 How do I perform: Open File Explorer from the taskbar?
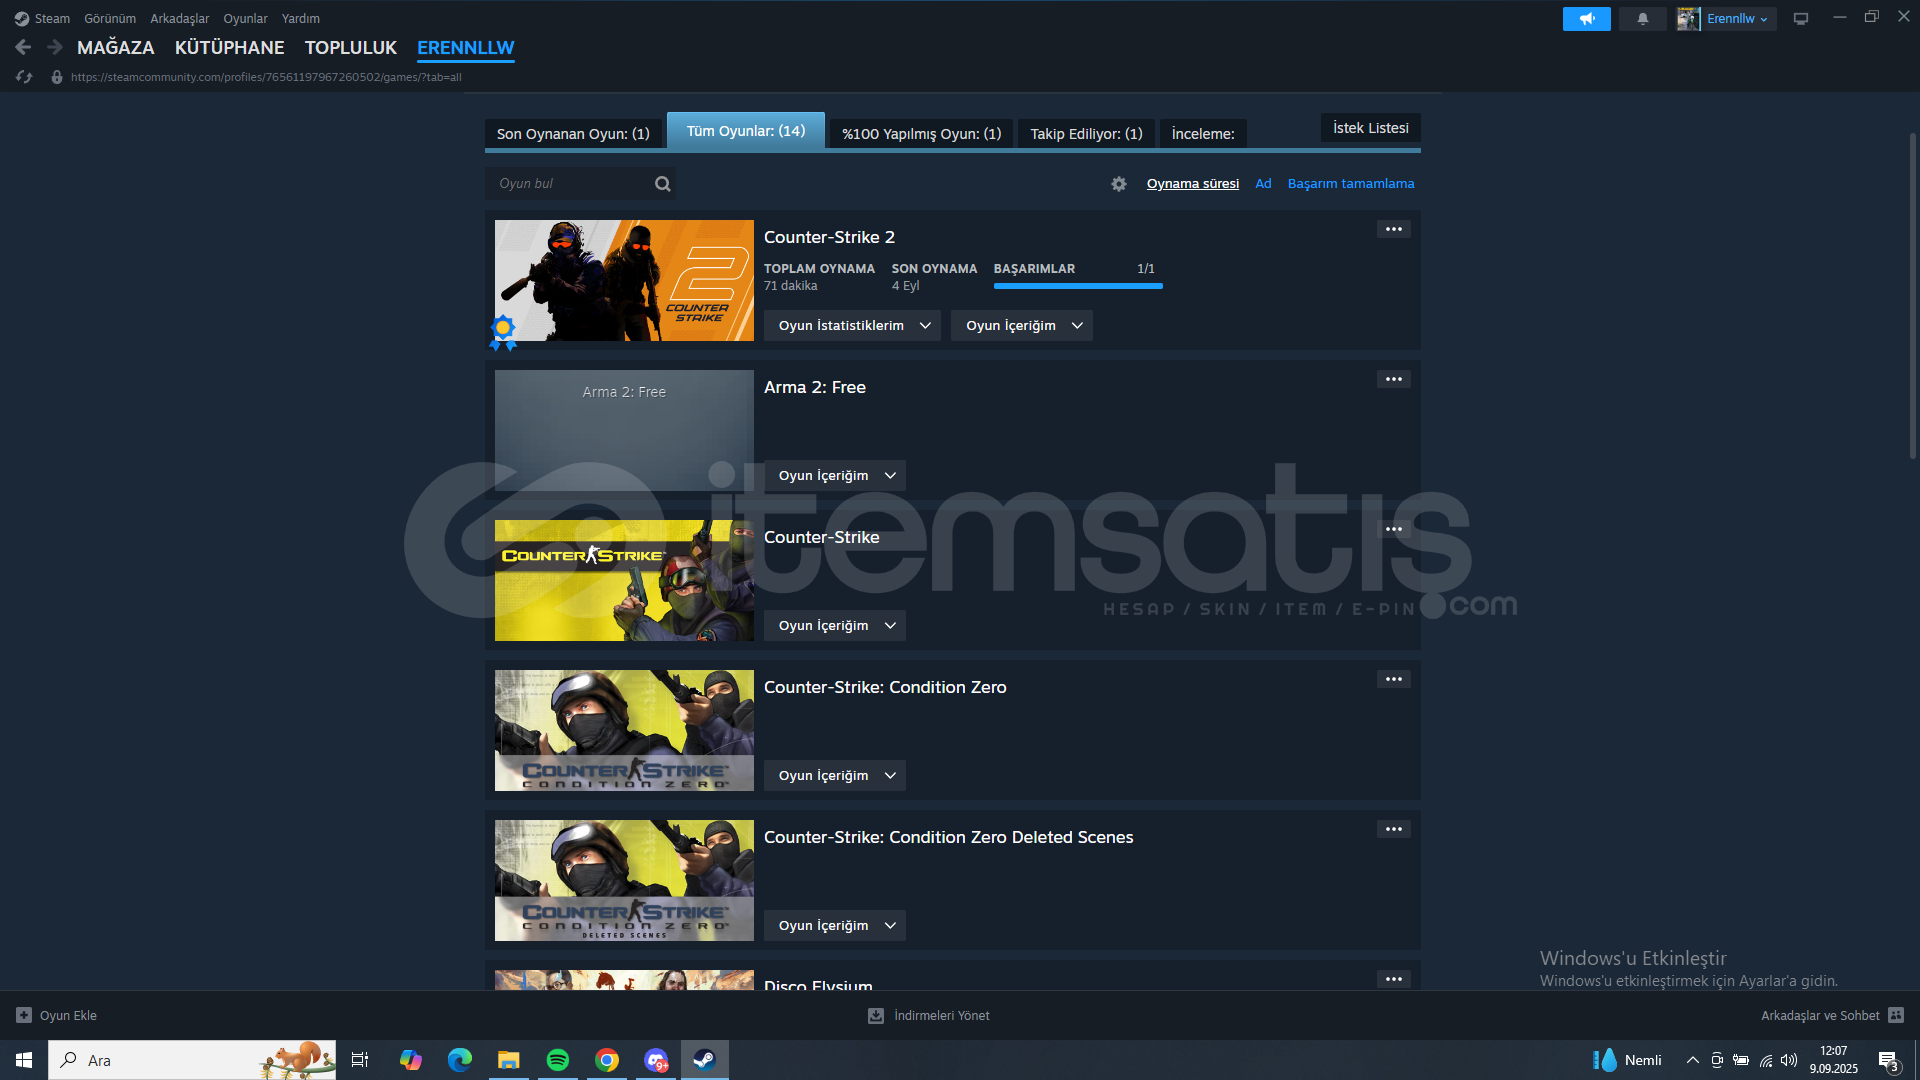coord(509,1060)
